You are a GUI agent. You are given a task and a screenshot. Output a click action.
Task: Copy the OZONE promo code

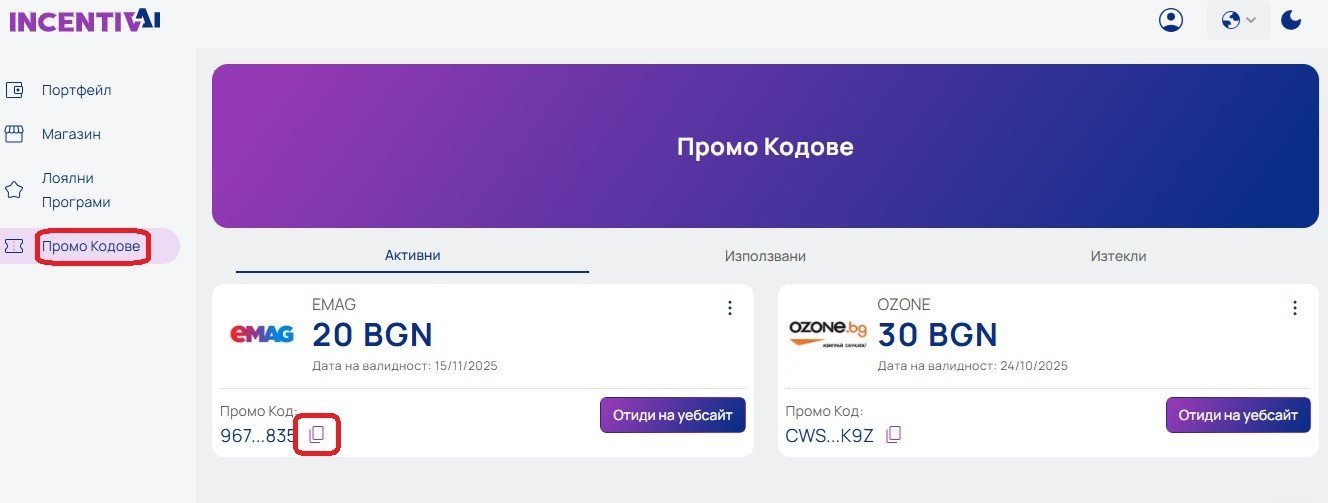point(894,434)
